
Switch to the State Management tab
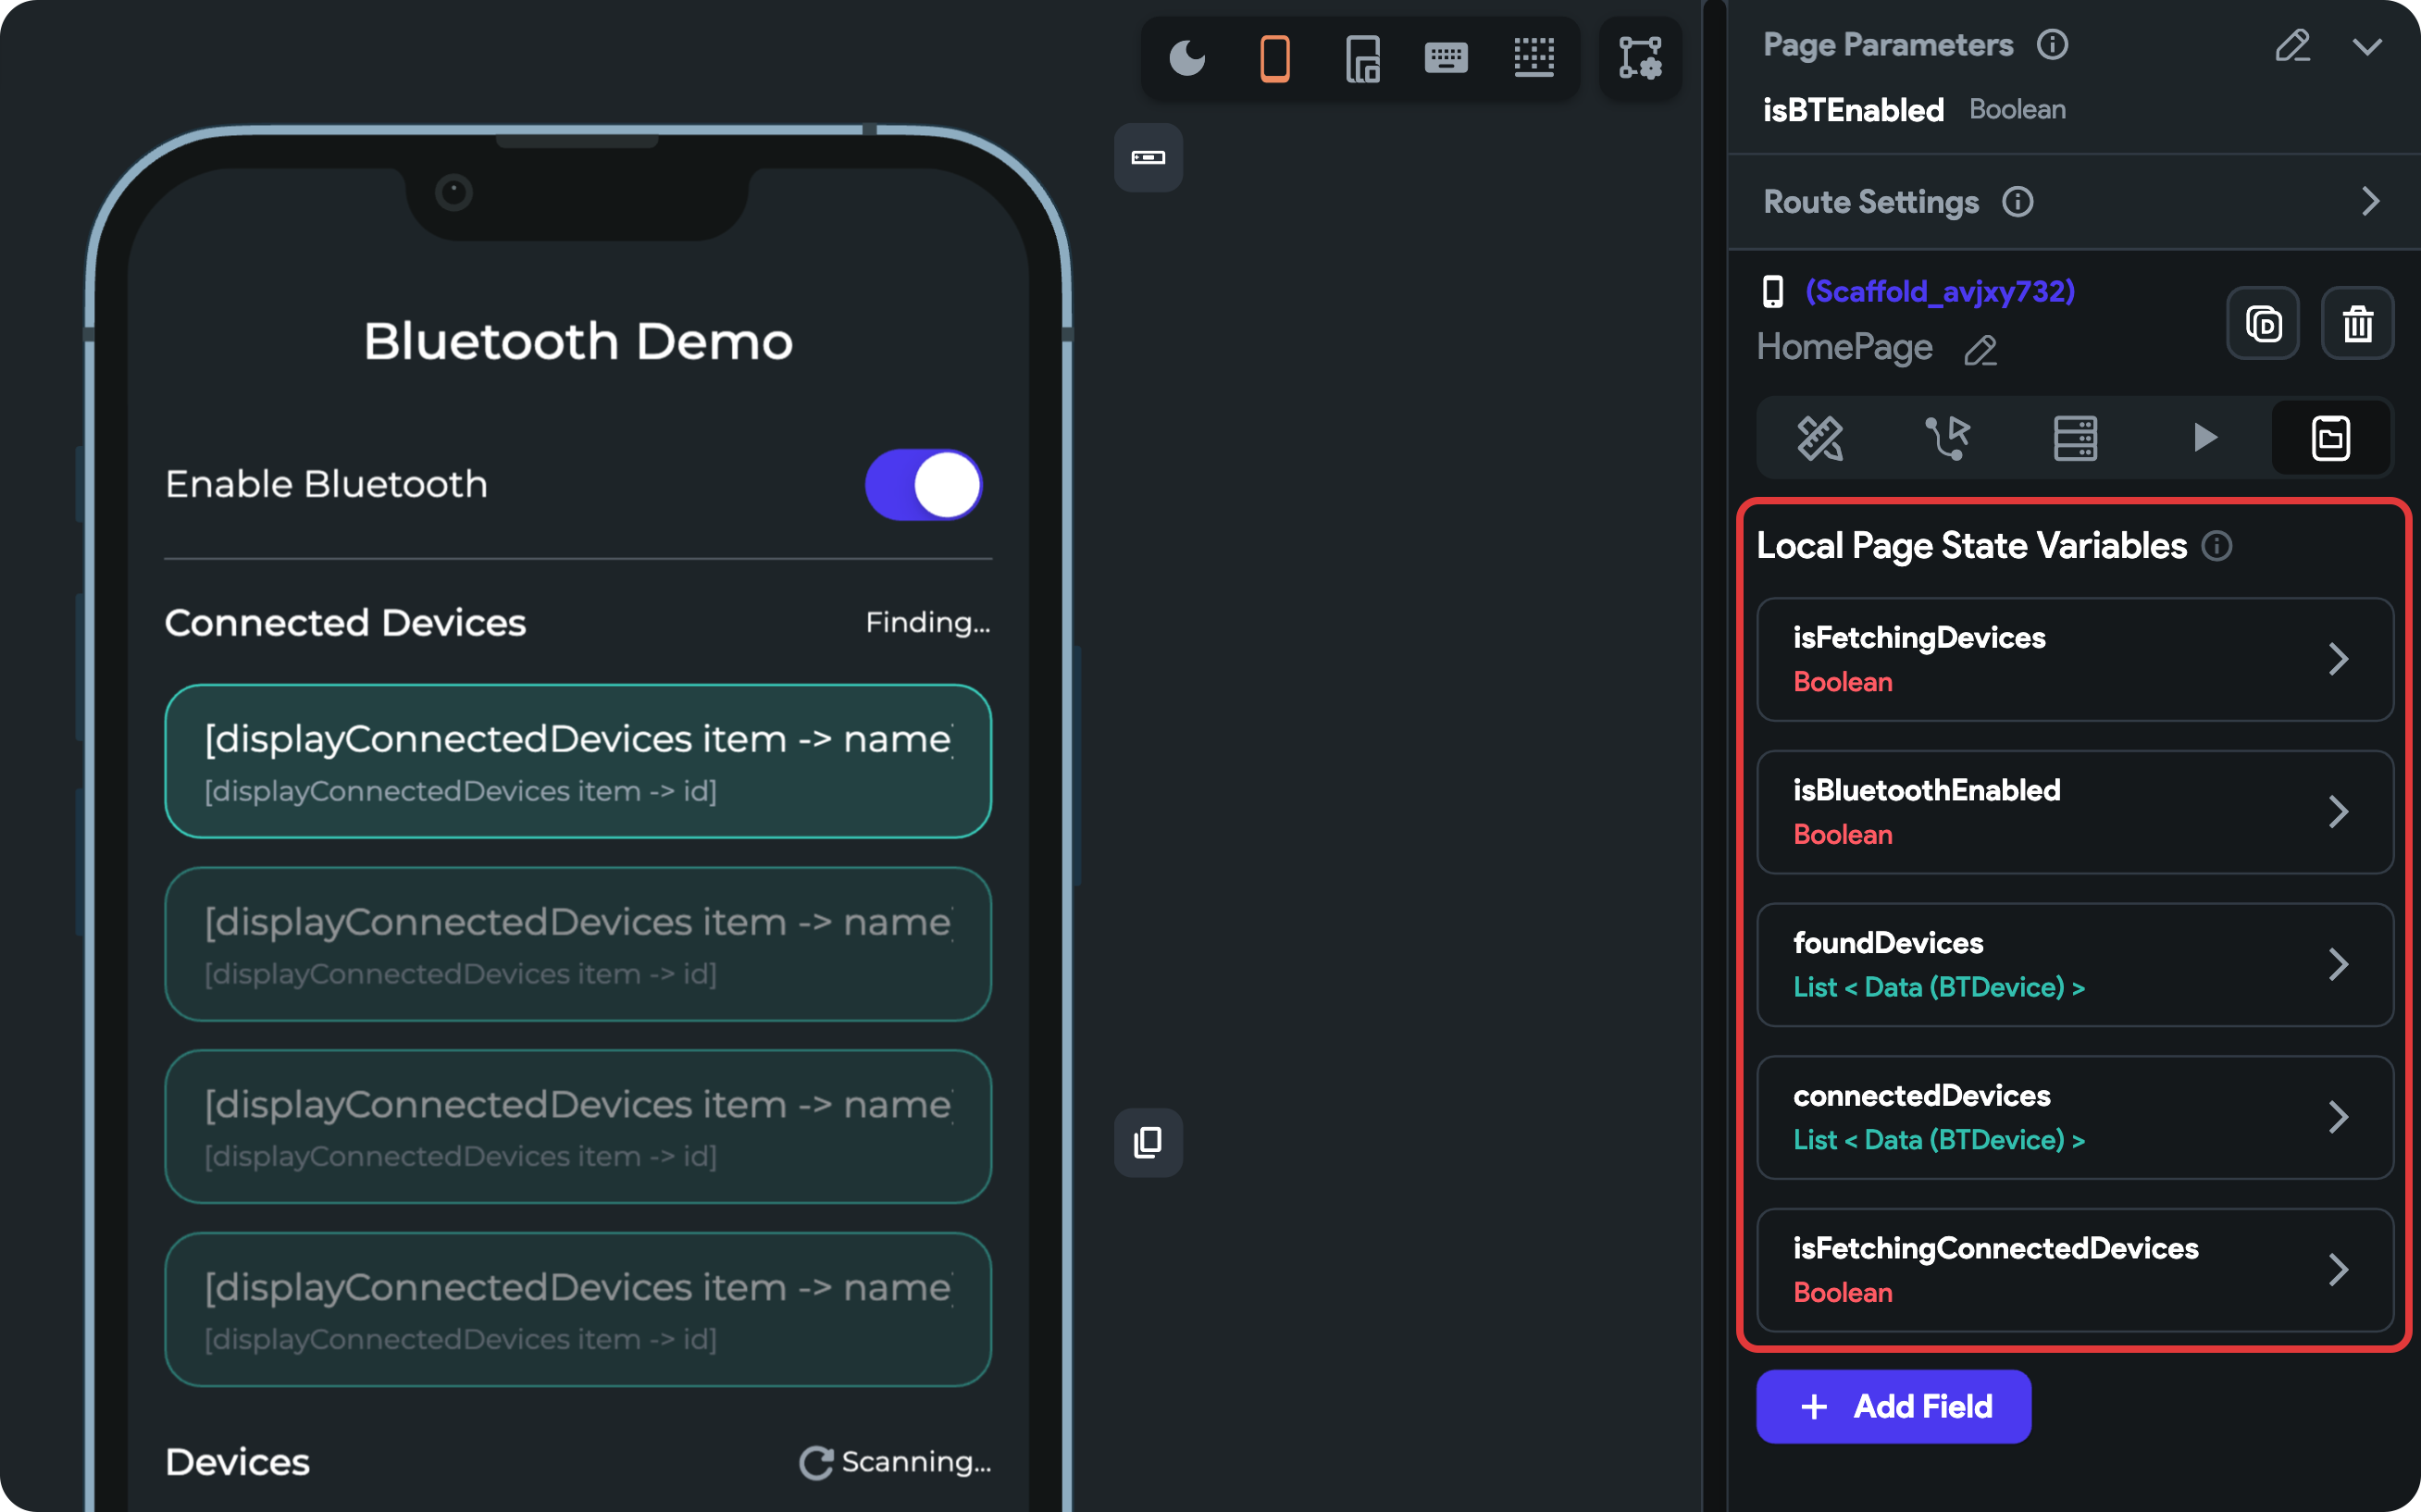(2330, 437)
